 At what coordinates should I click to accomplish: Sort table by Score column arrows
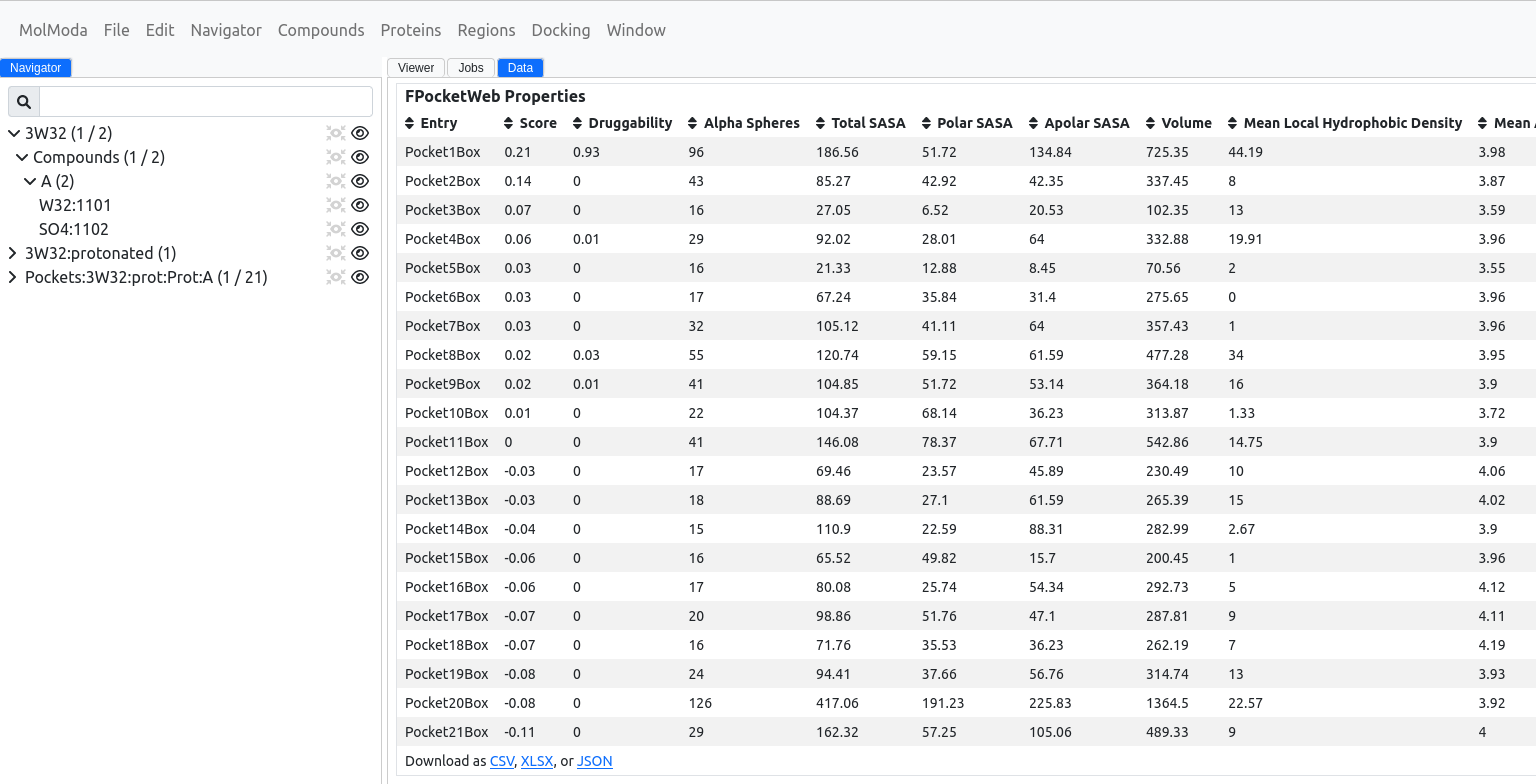[x=509, y=123]
